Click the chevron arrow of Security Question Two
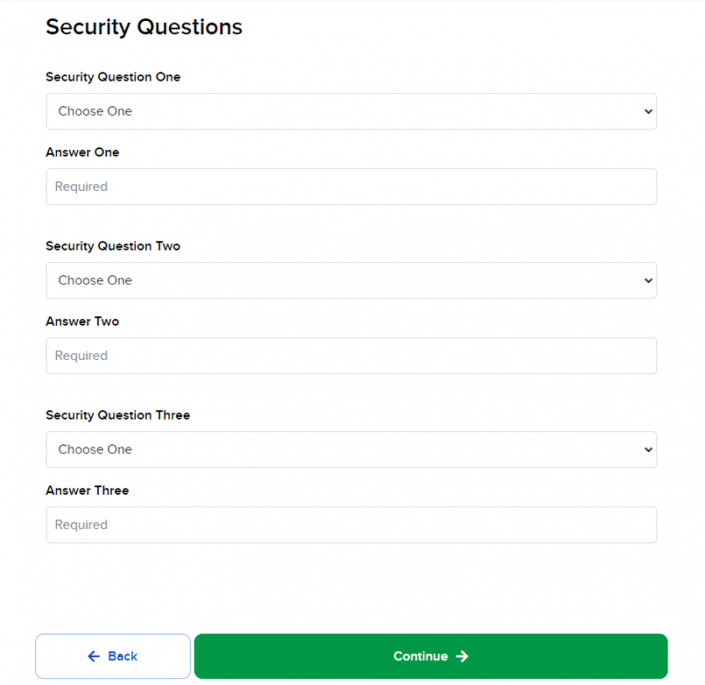This screenshot has width=705, height=685. click(648, 281)
